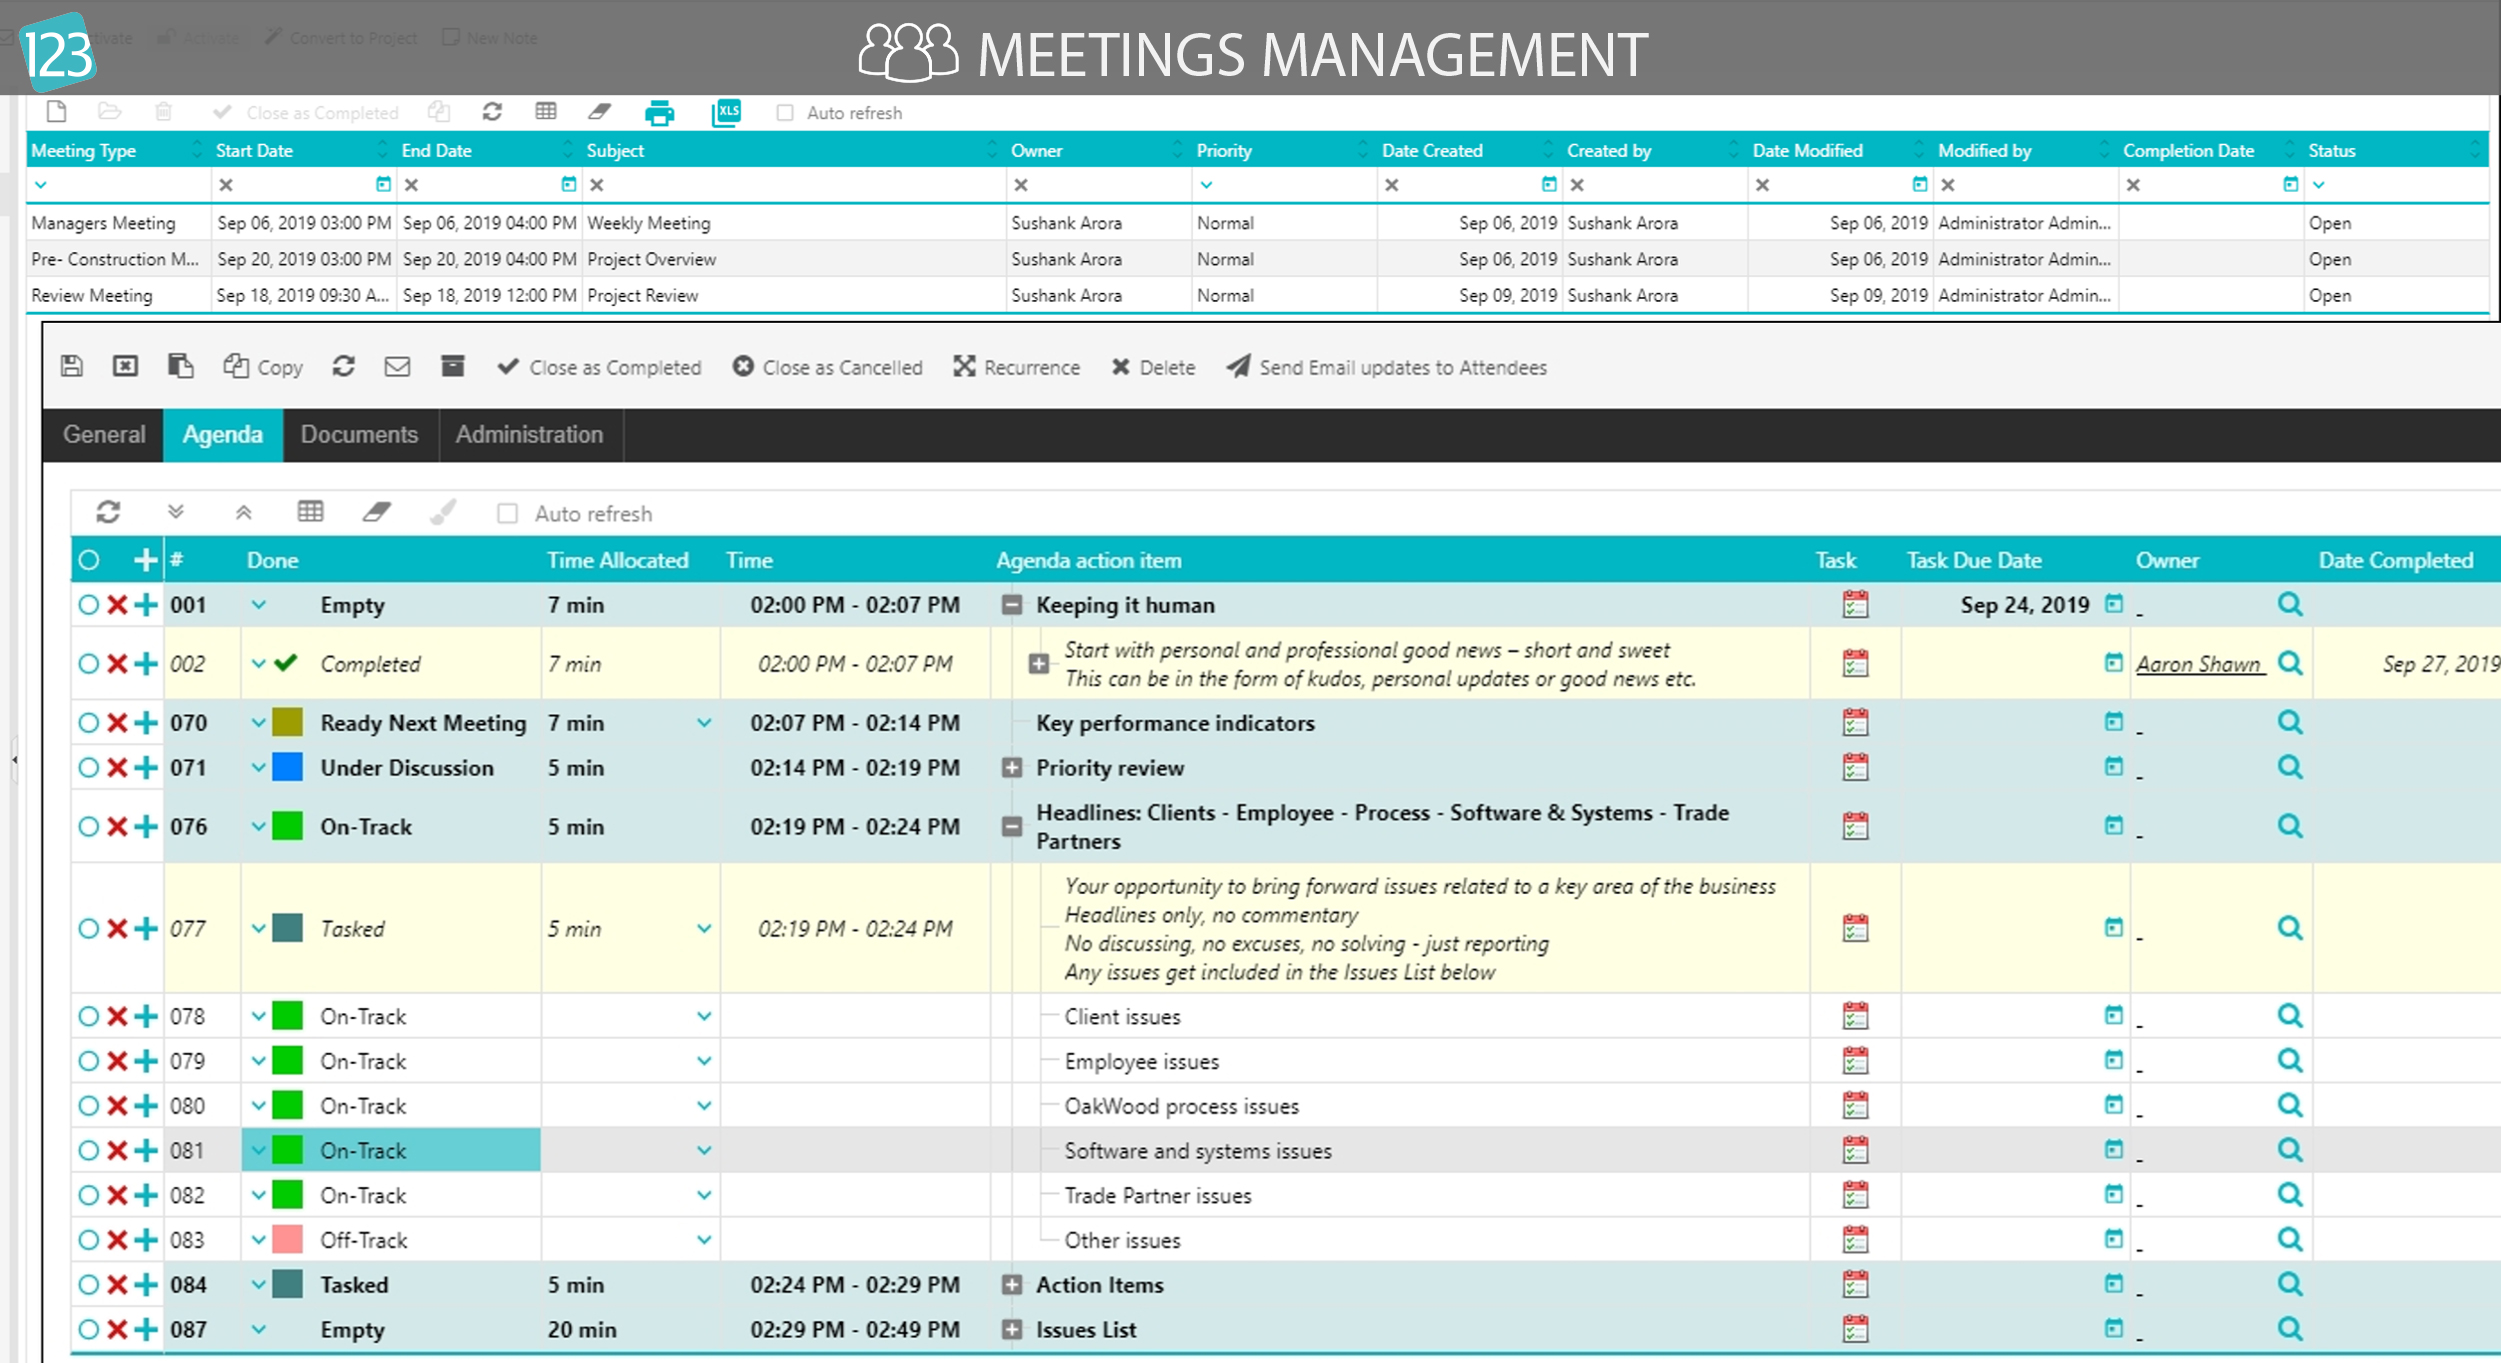The image size is (2501, 1363).
Task: Collapse the Keeping it human agenda item
Action: (x=1012, y=605)
